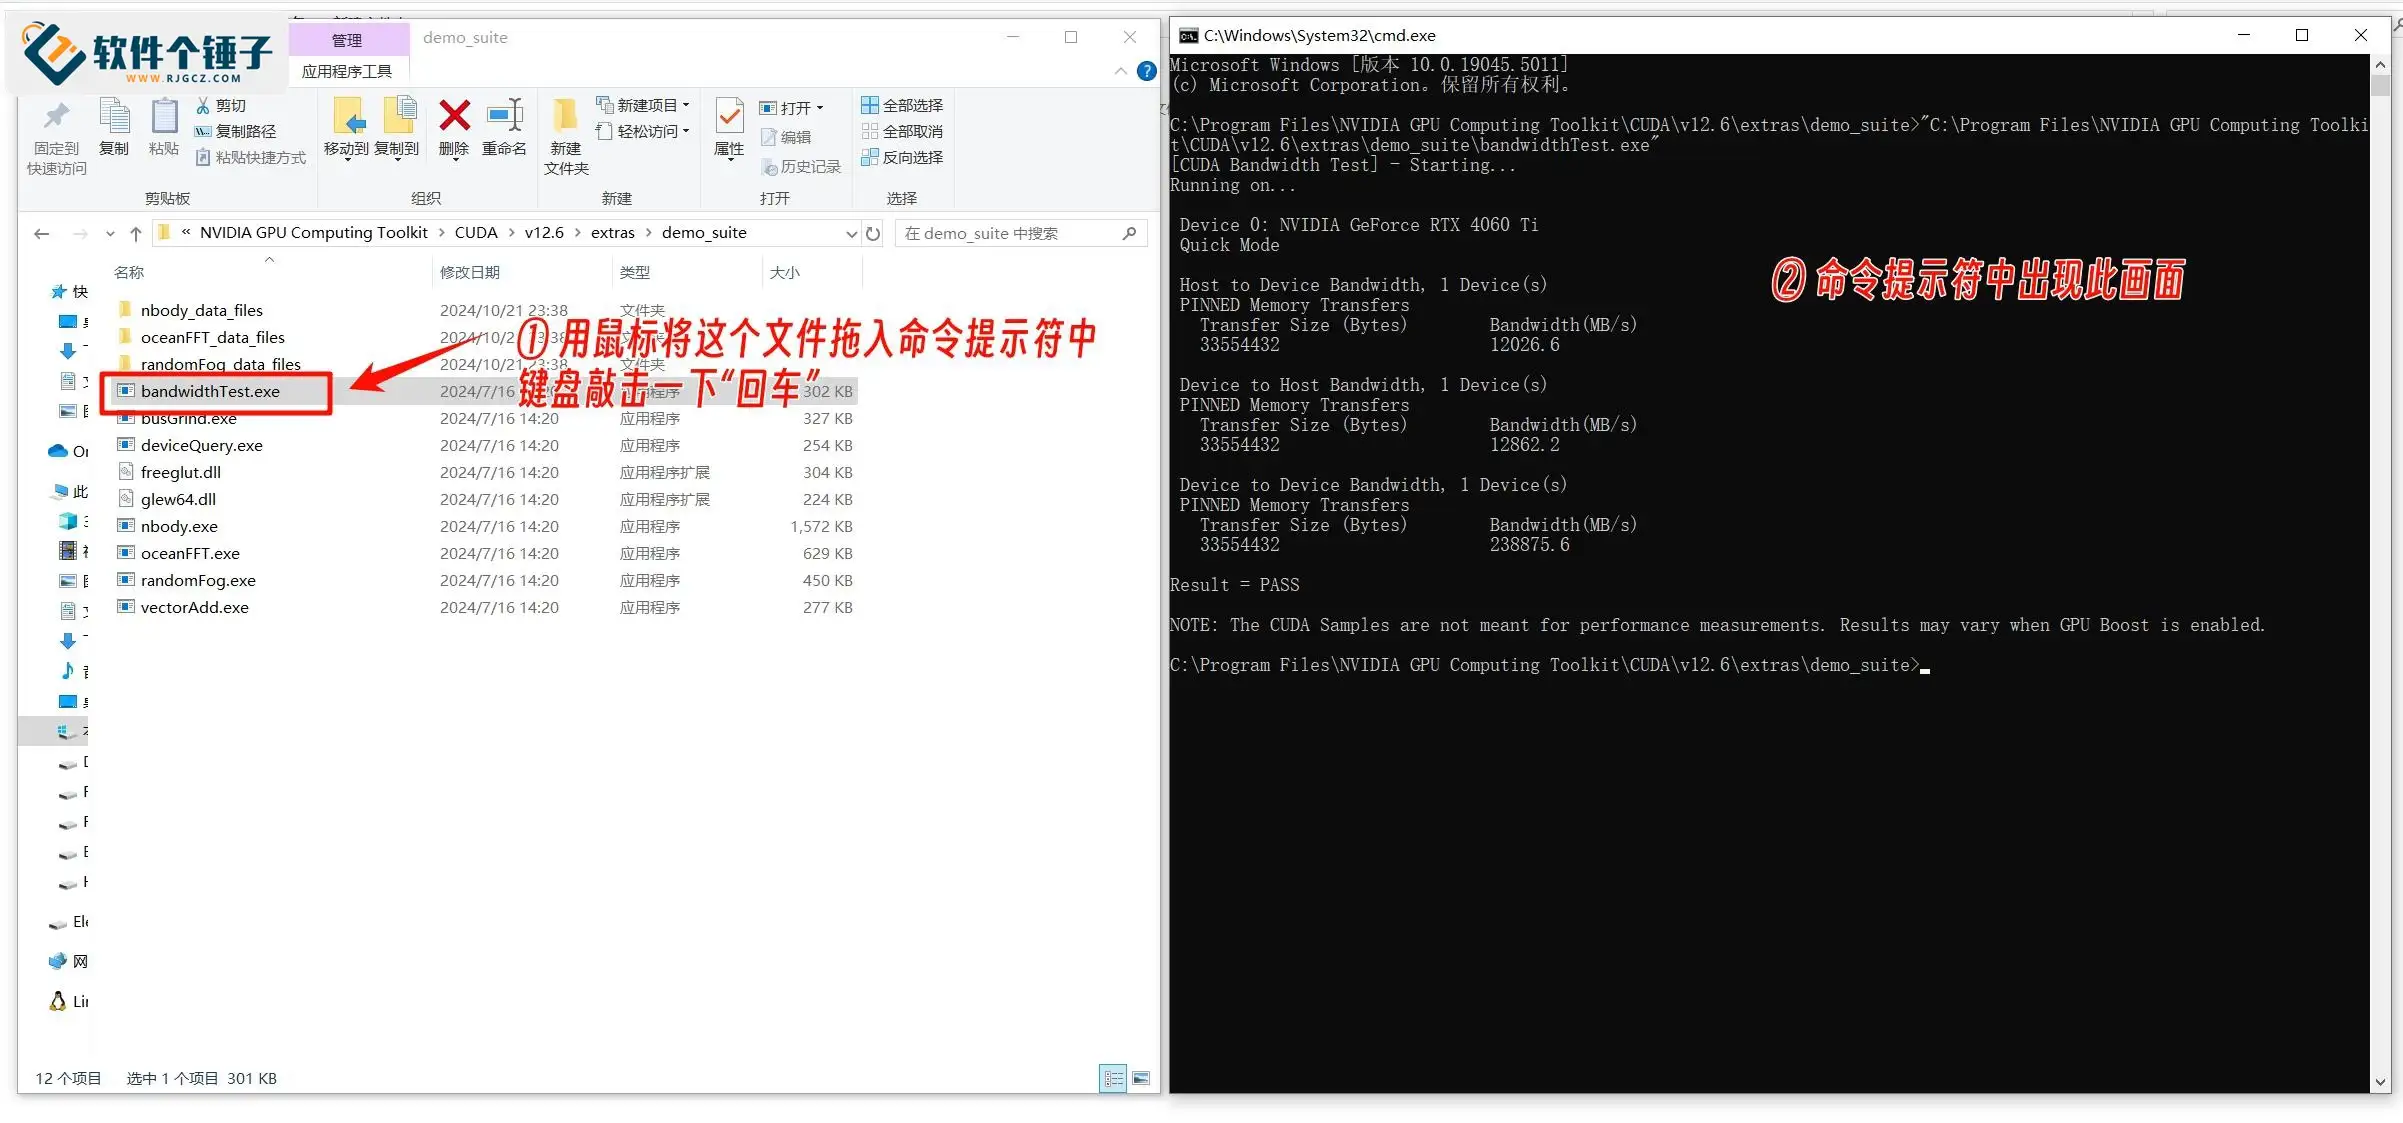The width and height of the screenshot is (2403, 1123).
Task: Click the Up one level arrow
Action: 136,233
